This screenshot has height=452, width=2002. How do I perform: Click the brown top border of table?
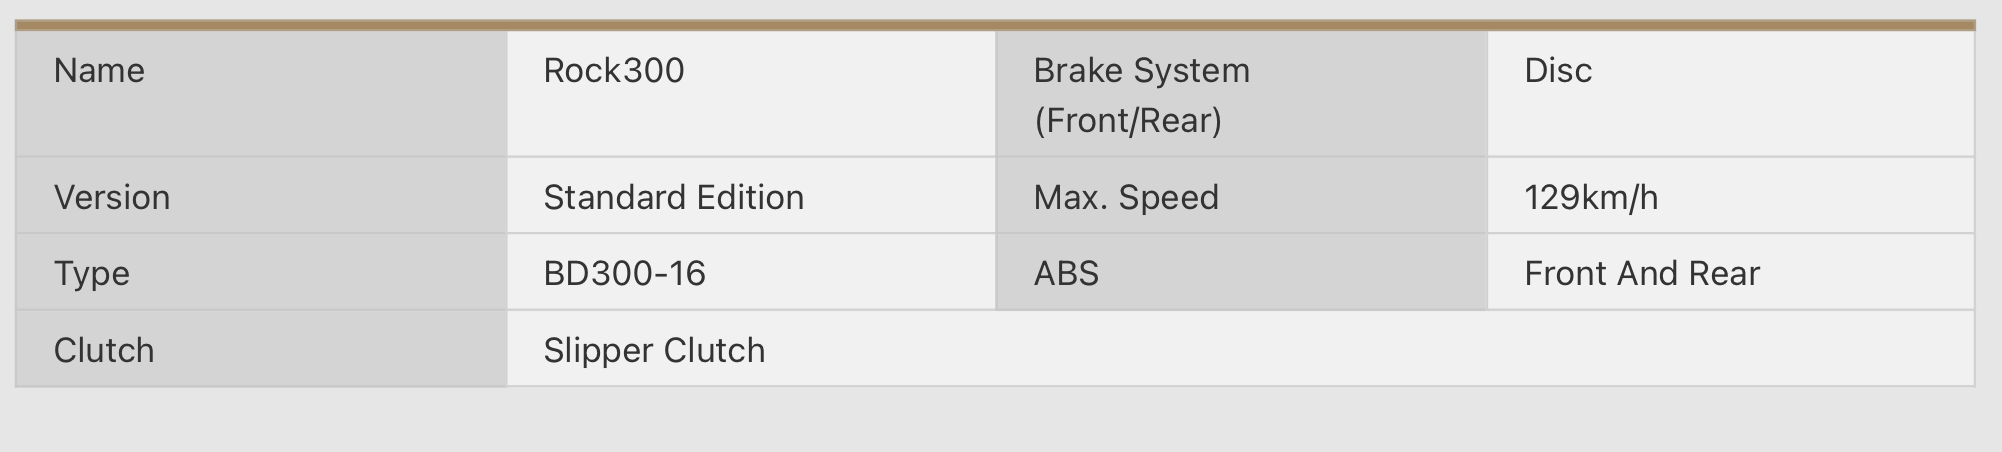pyautogui.click(x=995, y=25)
